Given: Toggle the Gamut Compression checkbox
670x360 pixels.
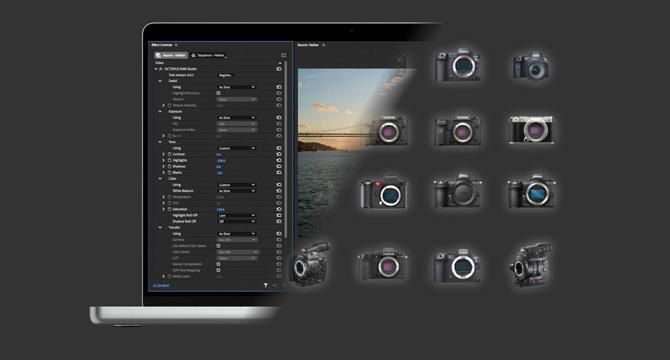Looking at the screenshot, I should pos(218,264).
